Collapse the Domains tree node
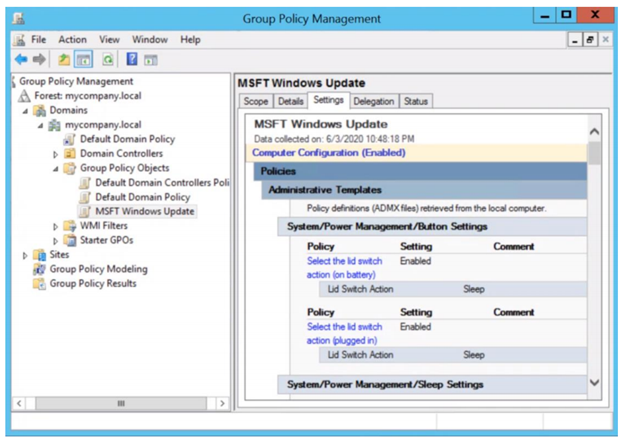The image size is (624, 441). coord(25,111)
